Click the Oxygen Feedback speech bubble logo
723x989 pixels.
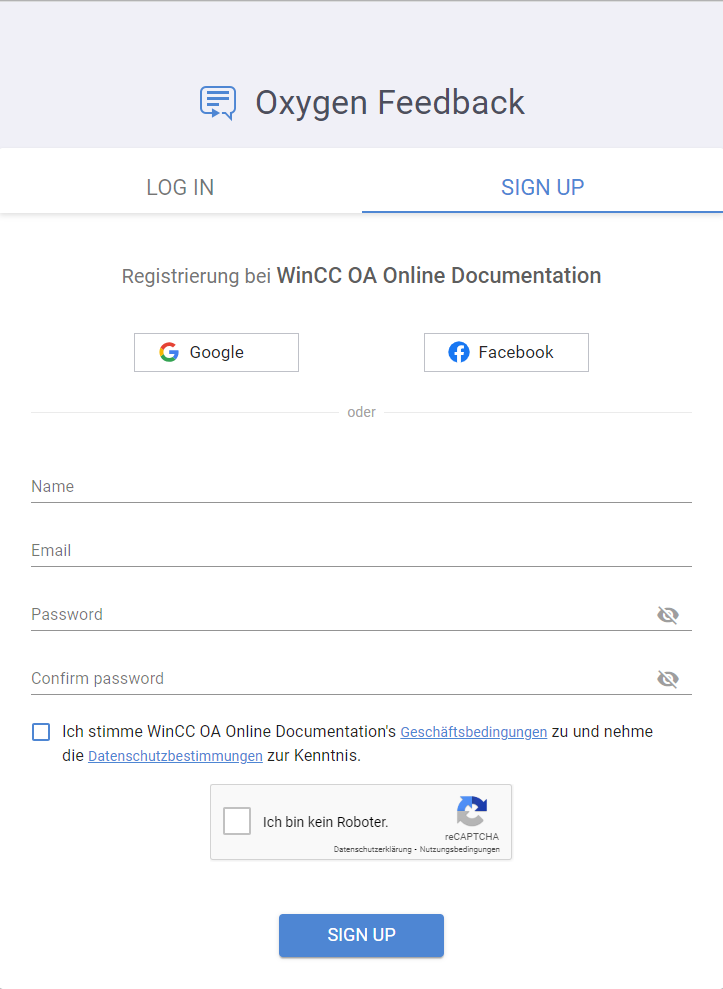point(218,103)
